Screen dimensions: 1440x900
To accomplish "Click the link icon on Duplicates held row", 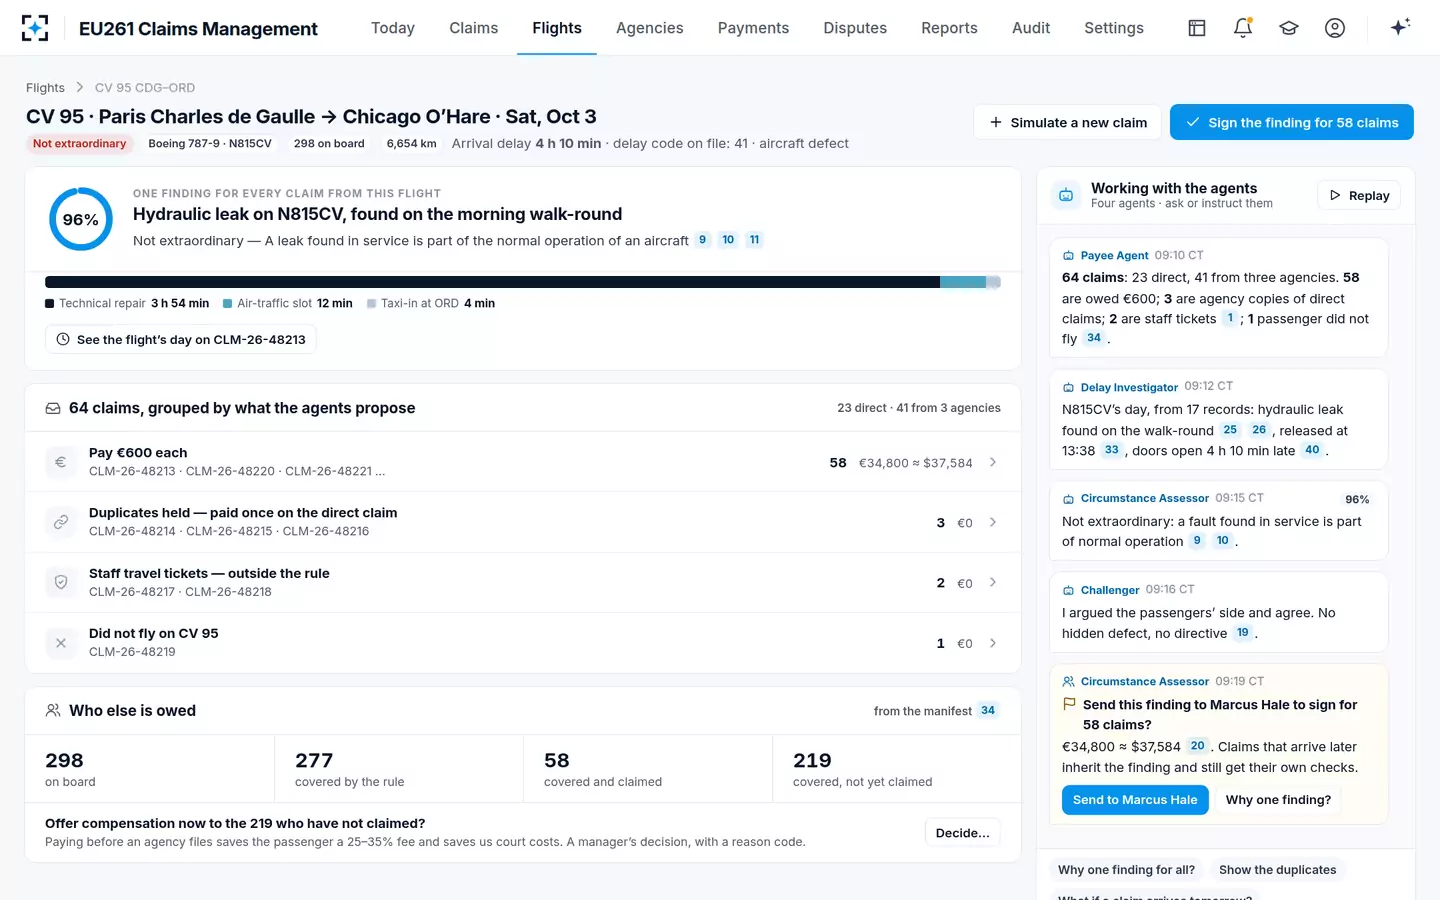I will coord(61,522).
